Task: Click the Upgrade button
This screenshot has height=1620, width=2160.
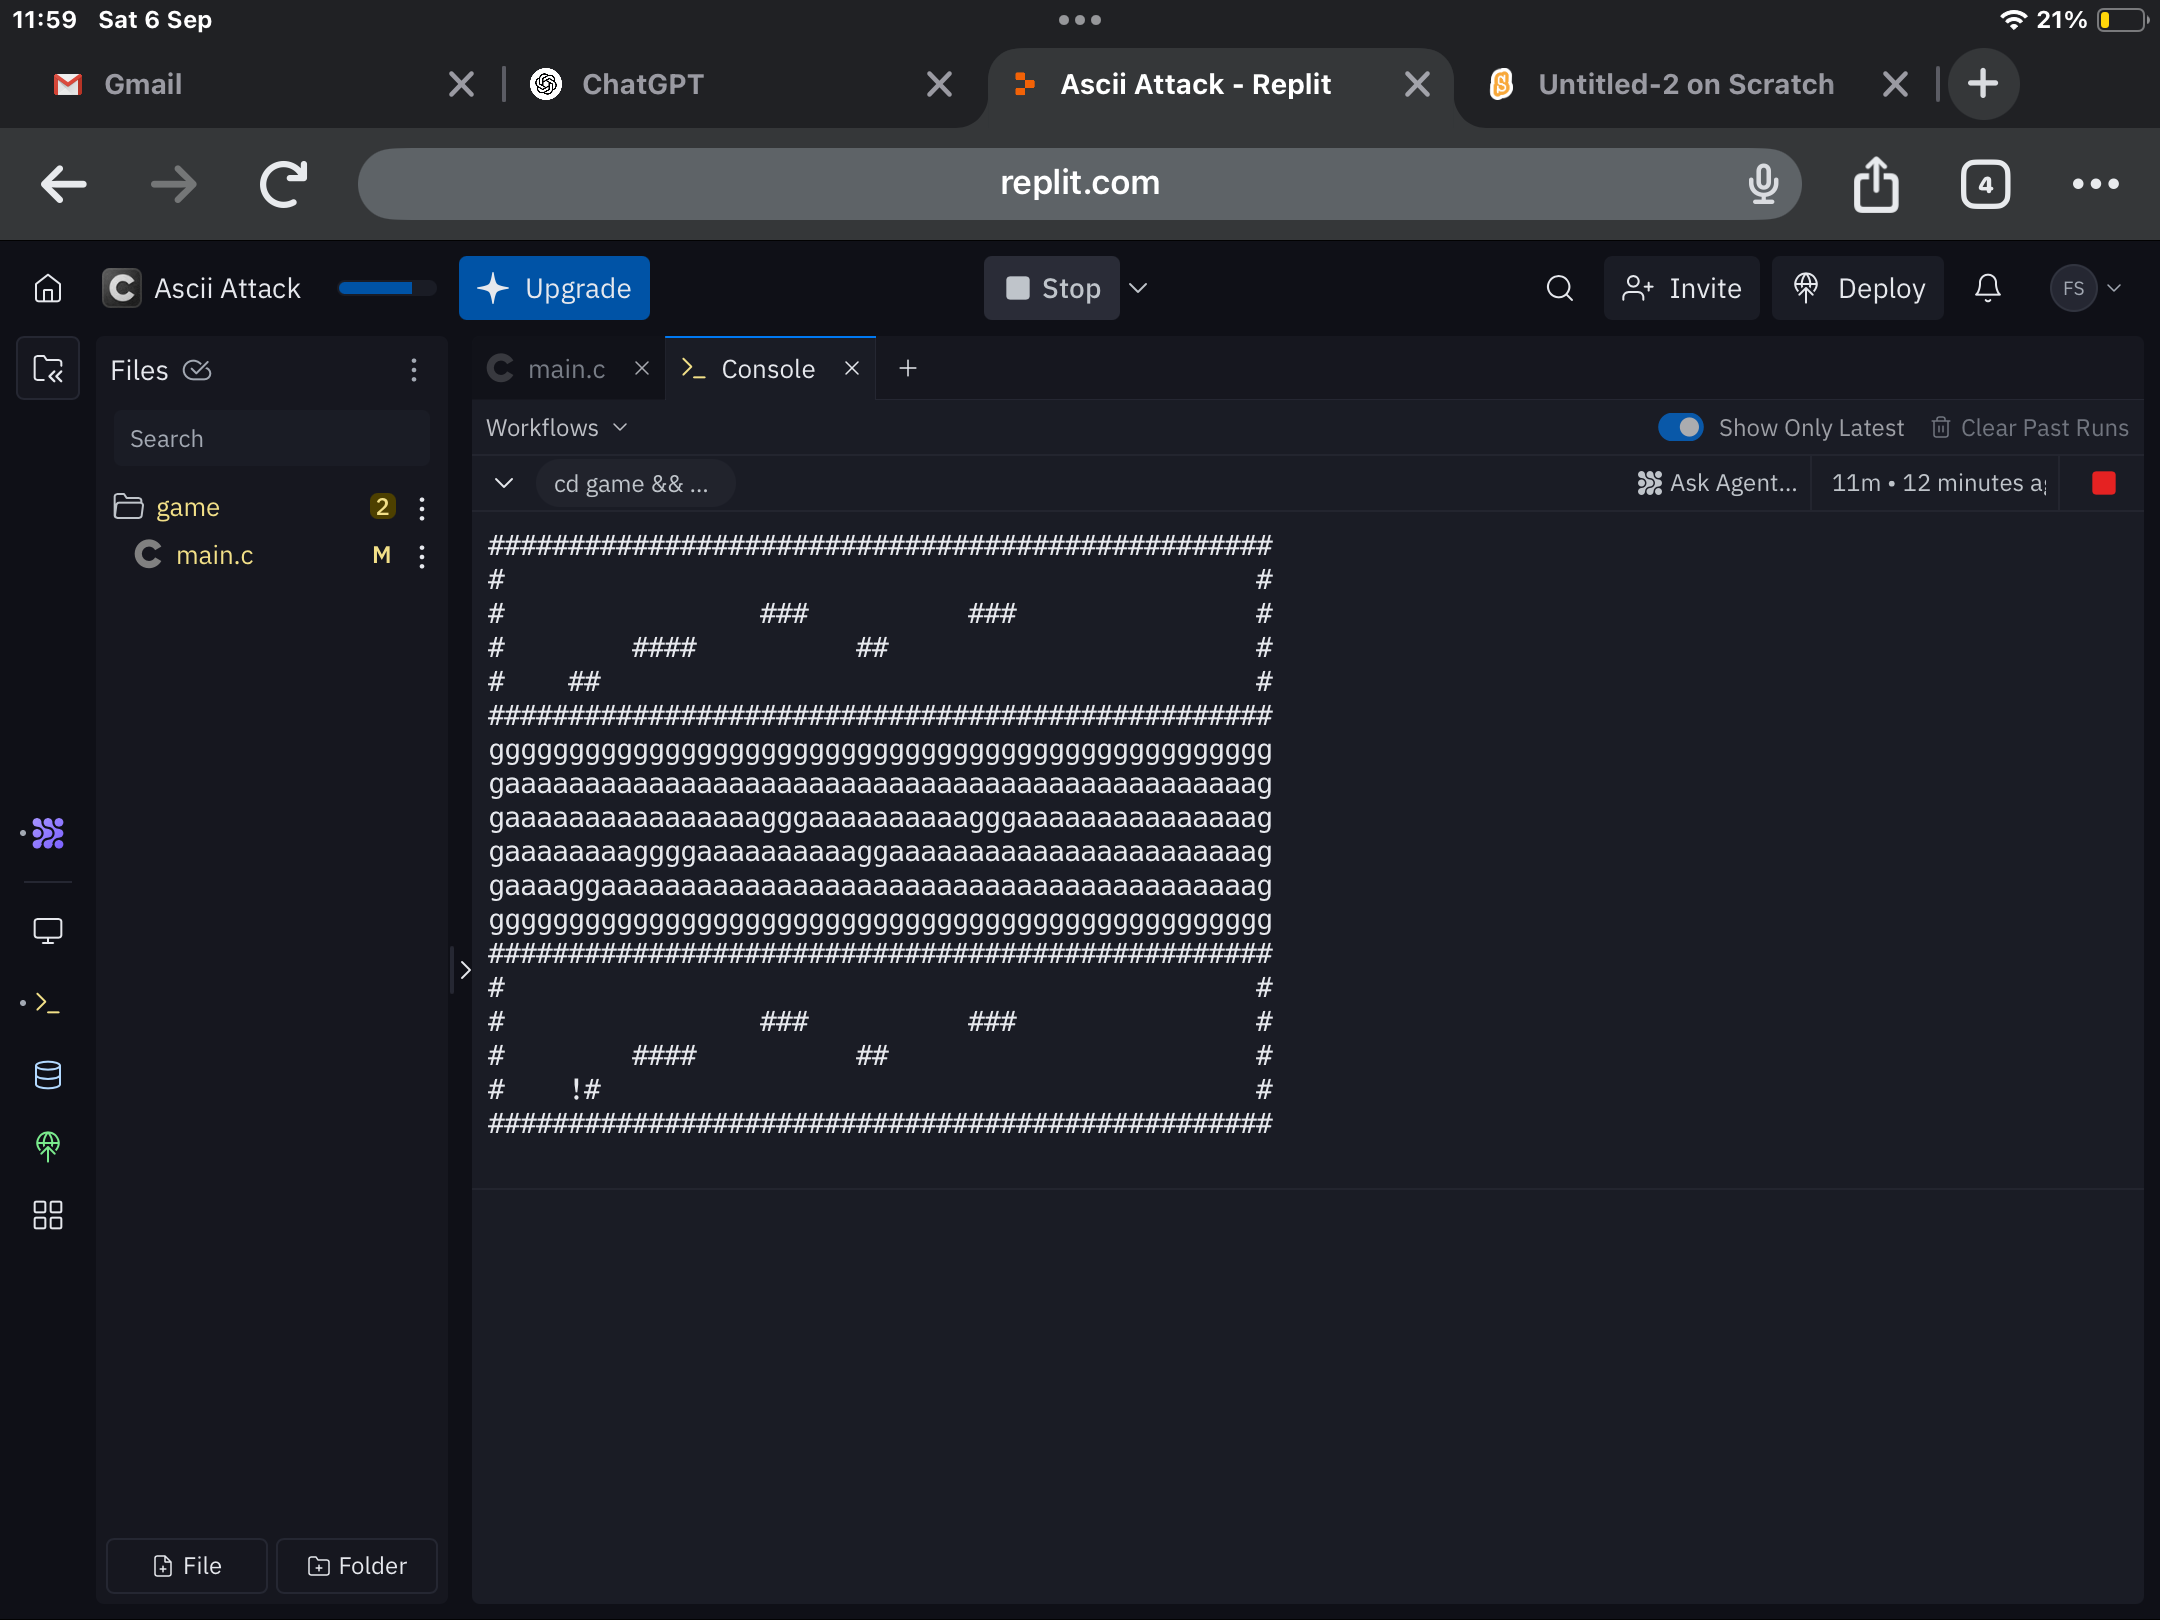Action: pos(554,289)
